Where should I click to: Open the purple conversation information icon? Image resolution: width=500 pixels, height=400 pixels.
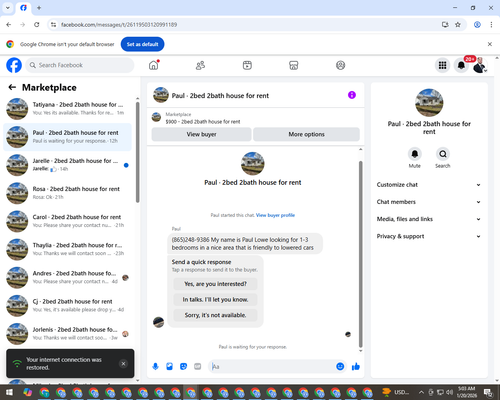(352, 95)
